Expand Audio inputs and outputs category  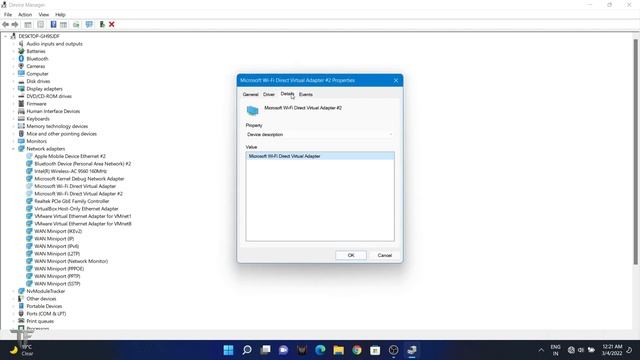(x=13, y=44)
